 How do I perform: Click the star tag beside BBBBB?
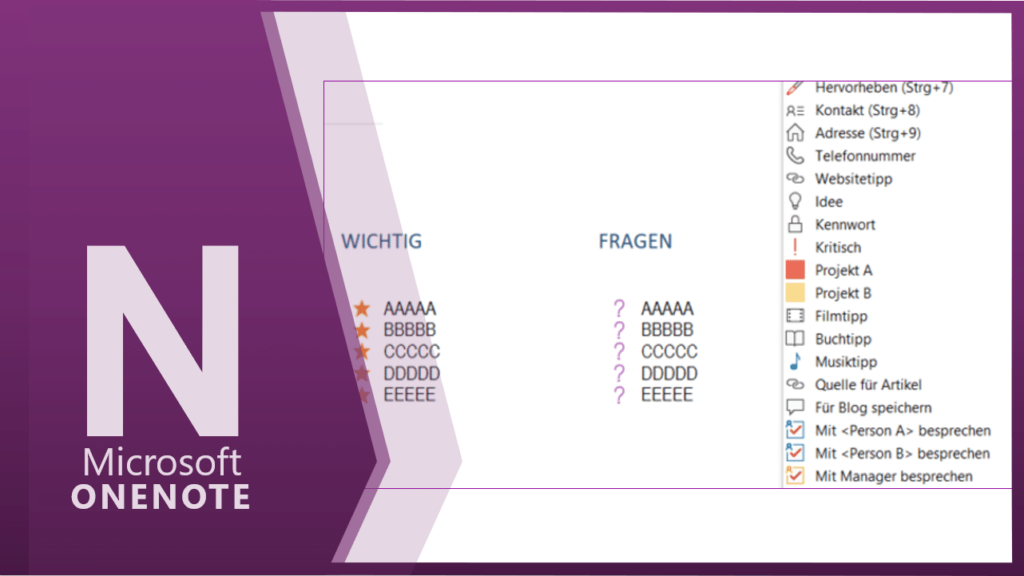[362, 330]
